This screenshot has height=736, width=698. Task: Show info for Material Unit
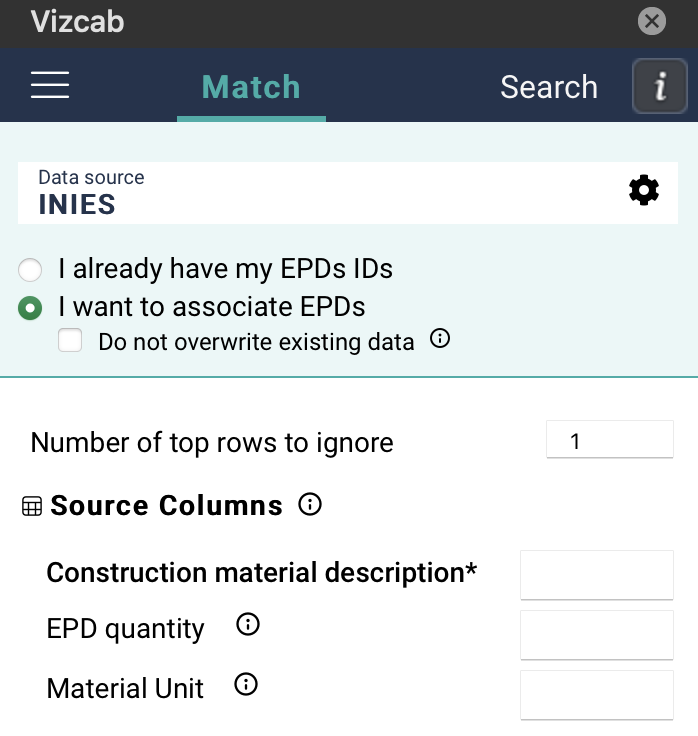tap(245, 685)
